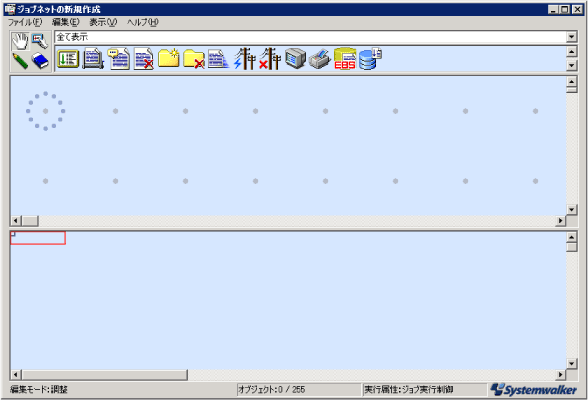This screenshot has width=588, height=400.
Task: Click icon palette down arrow
Action: [x=572, y=66]
